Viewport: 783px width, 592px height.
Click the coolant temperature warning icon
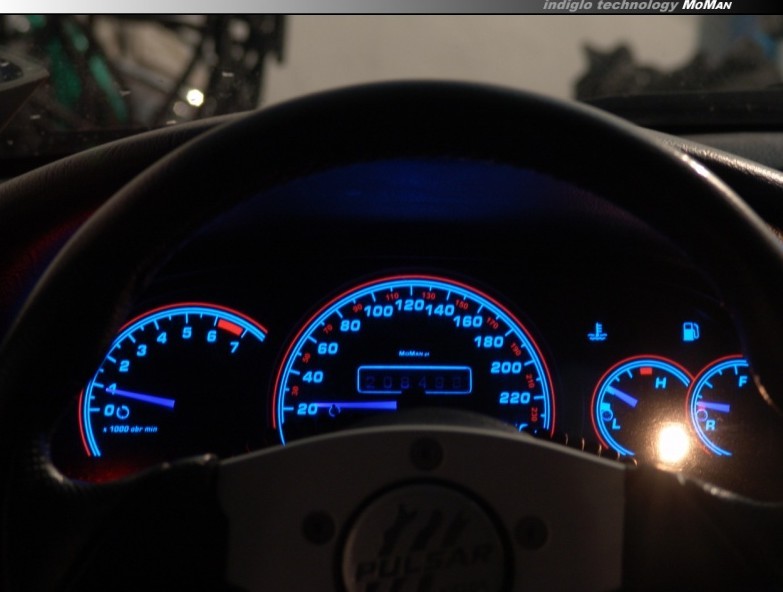tap(597, 332)
